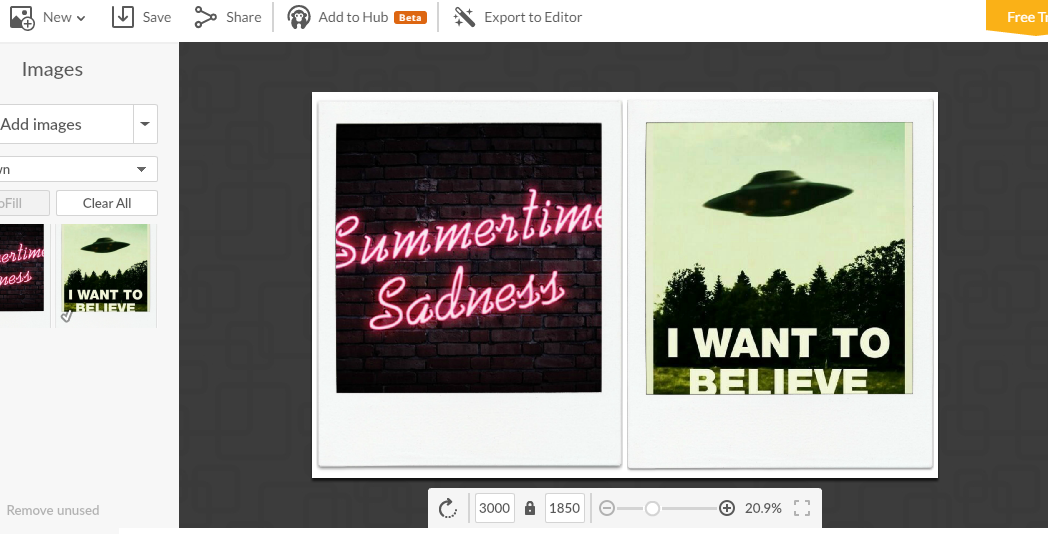The image size is (1050, 534).
Task: Click the checkmark under the UFO thumbnail
Action: tap(66, 316)
